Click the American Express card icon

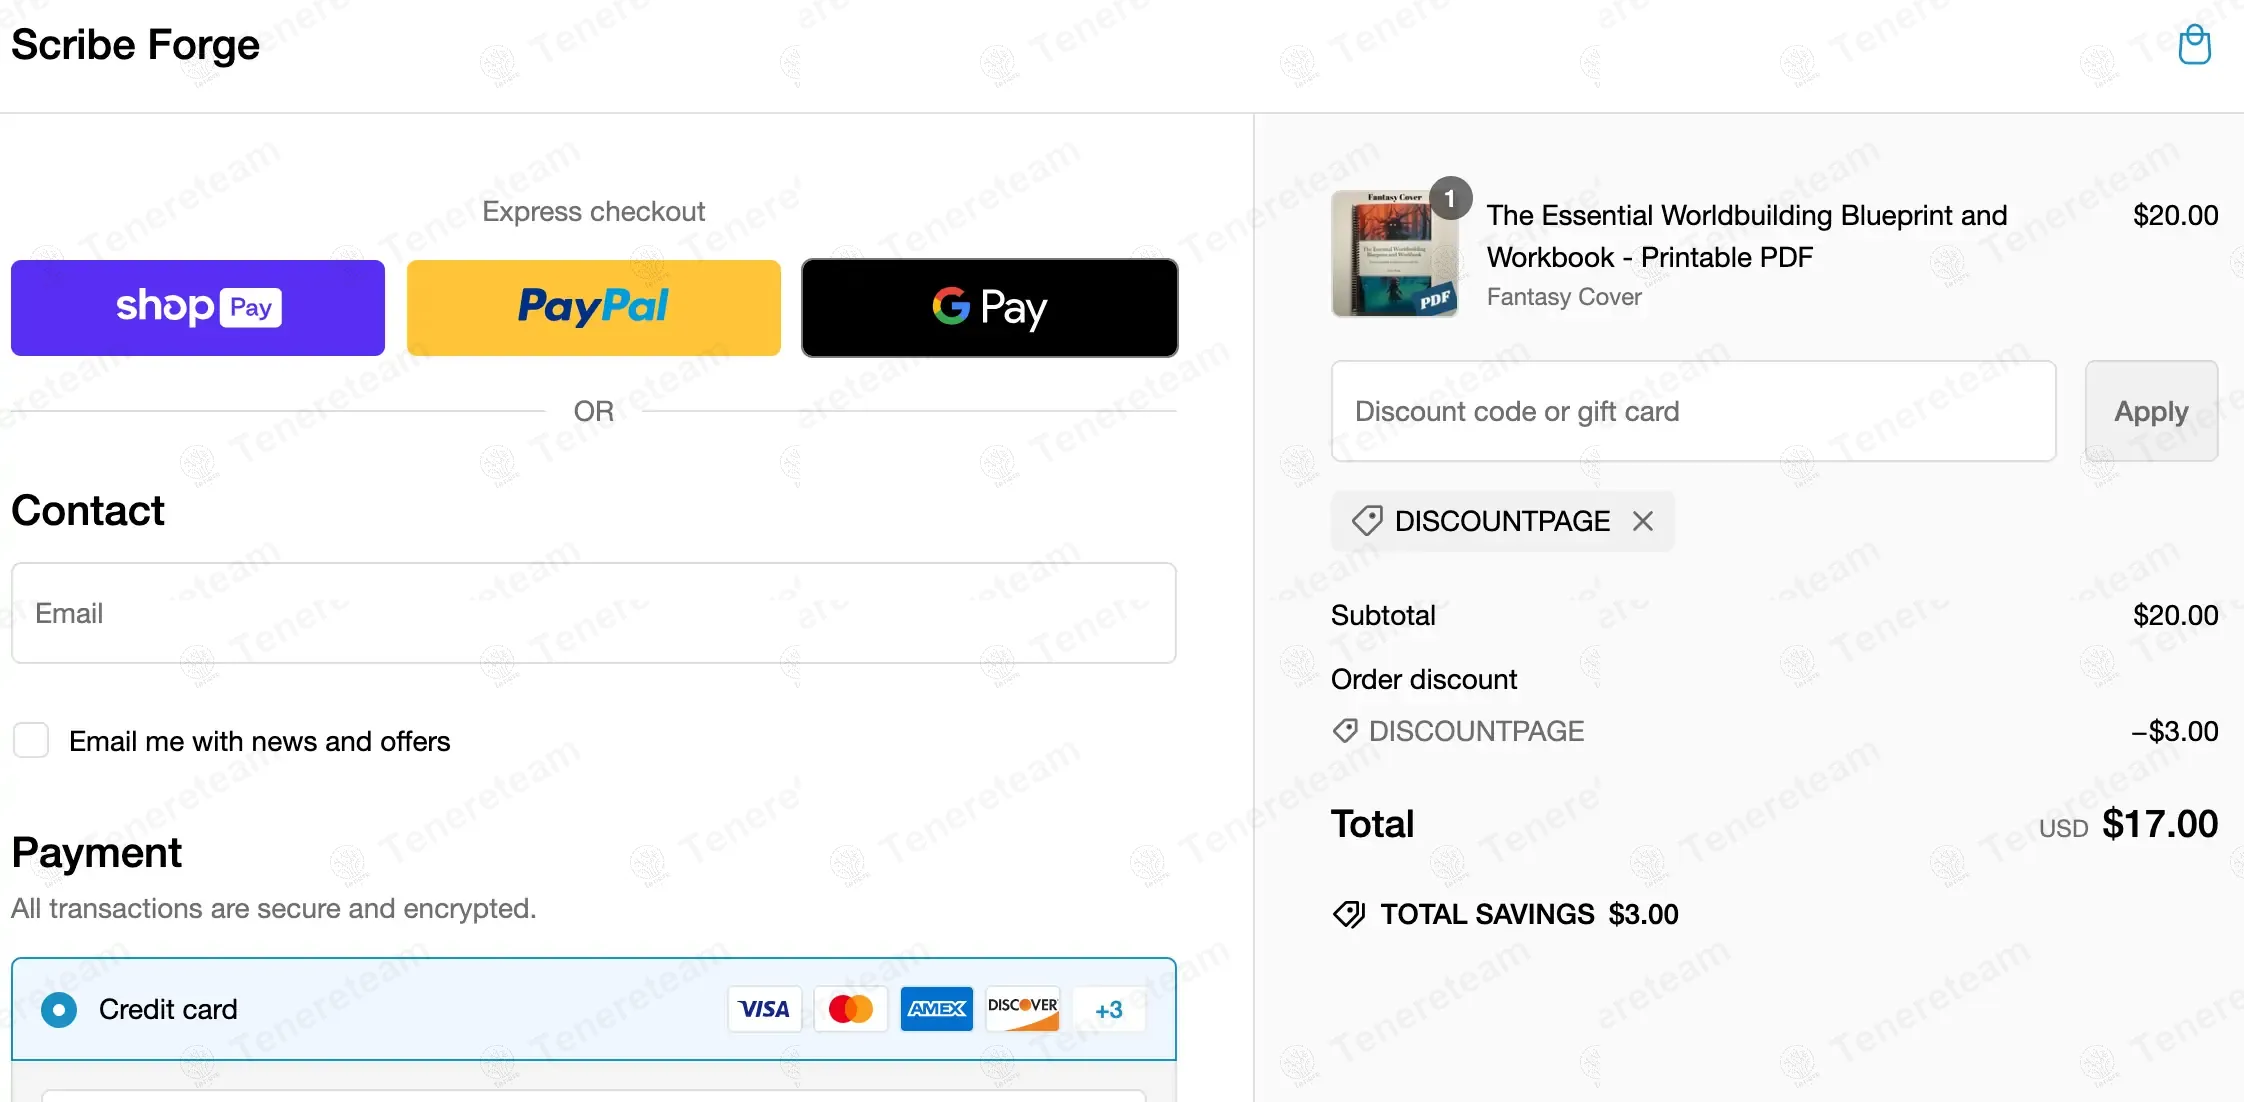[x=936, y=1009]
